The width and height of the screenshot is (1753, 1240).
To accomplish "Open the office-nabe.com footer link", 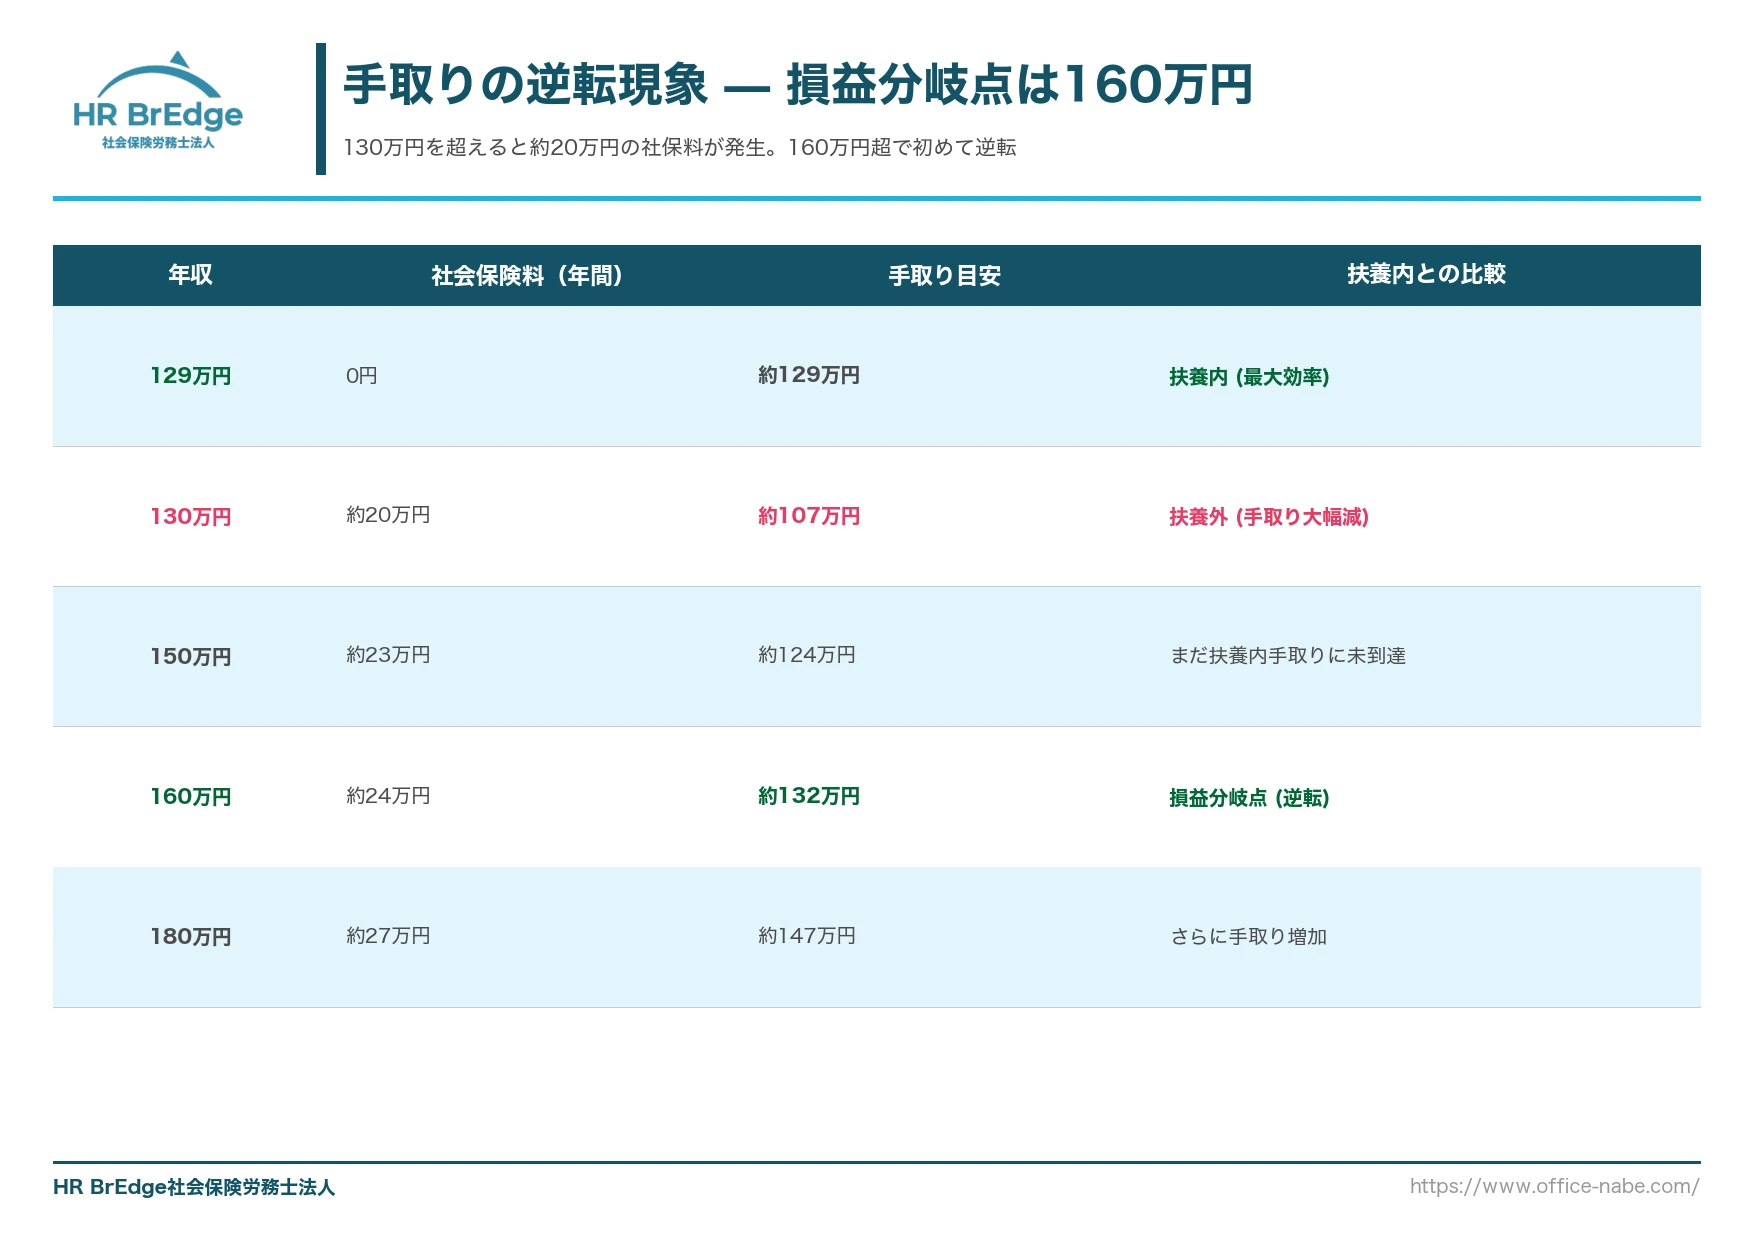I will click(1555, 1187).
